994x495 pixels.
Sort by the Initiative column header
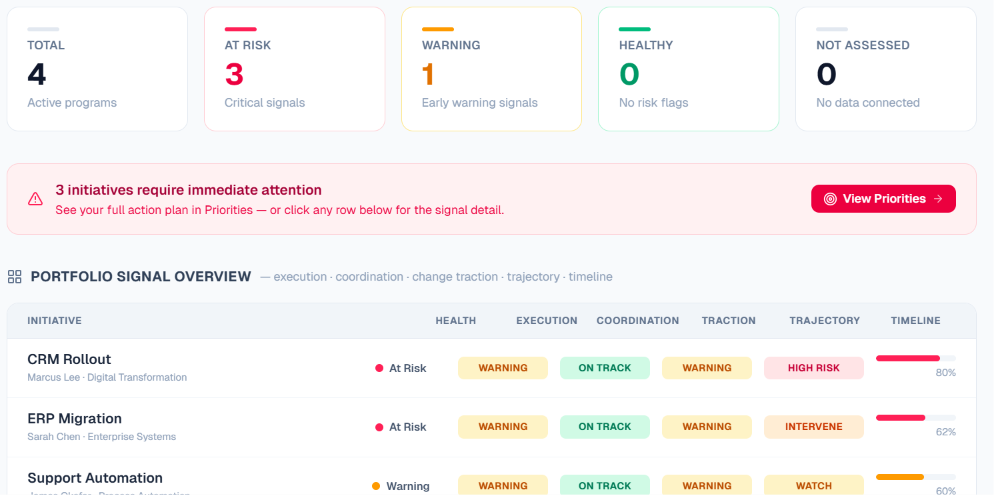tap(55, 321)
